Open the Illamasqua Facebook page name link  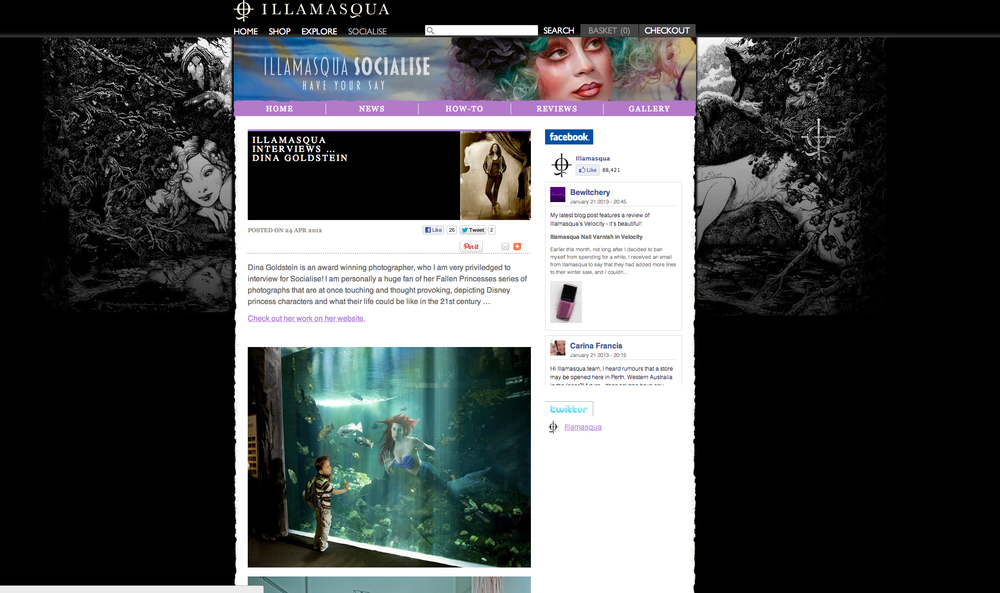pos(592,158)
